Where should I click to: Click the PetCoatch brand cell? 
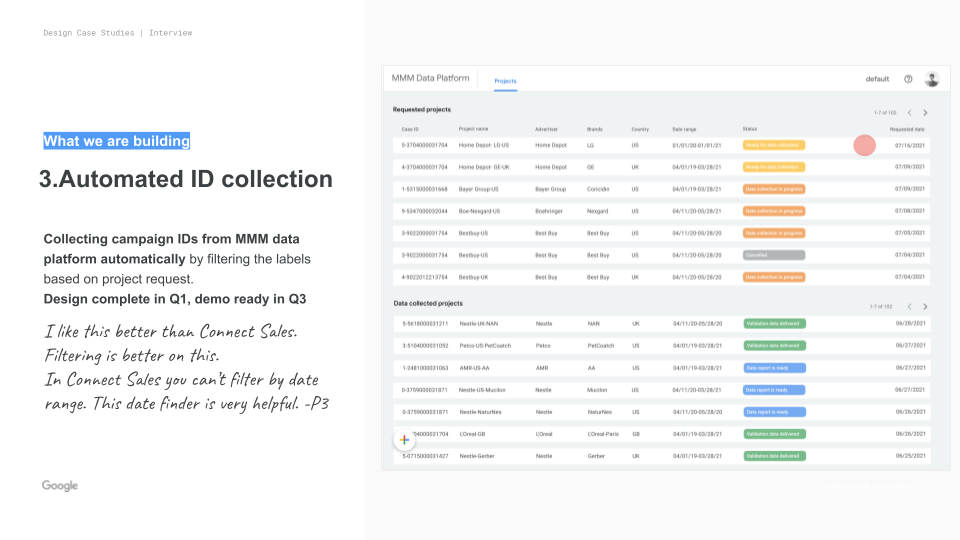pos(601,346)
